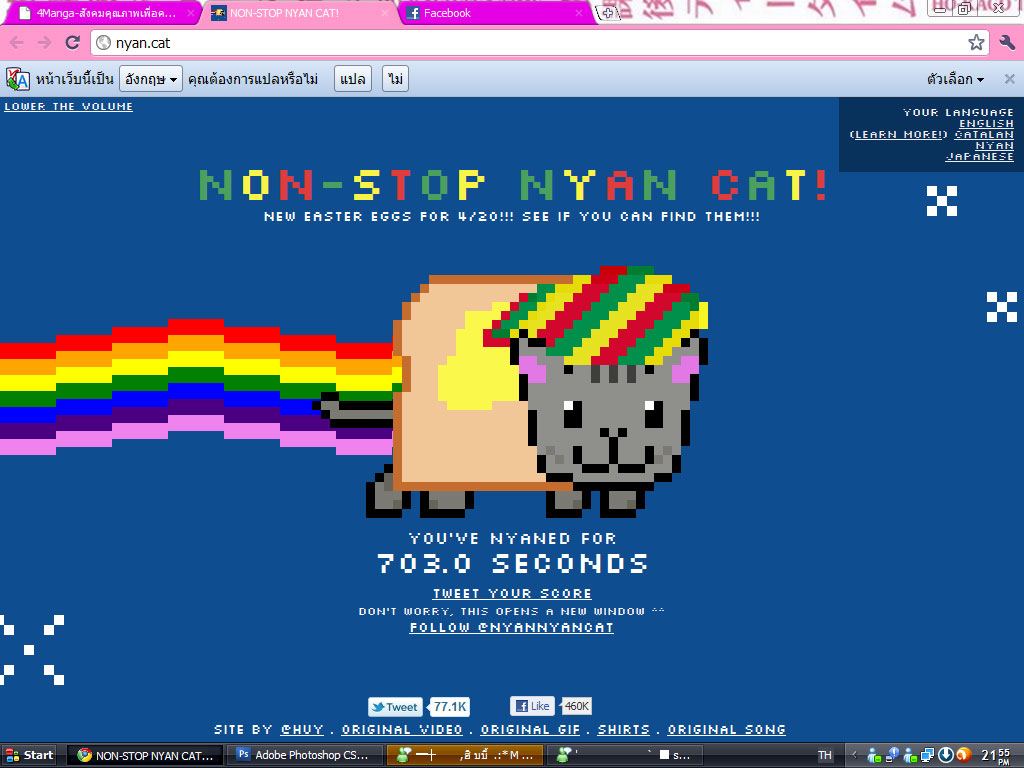Click the แปล translate button
The height and width of the screenshot is (768, 1024).
(353, 79)
